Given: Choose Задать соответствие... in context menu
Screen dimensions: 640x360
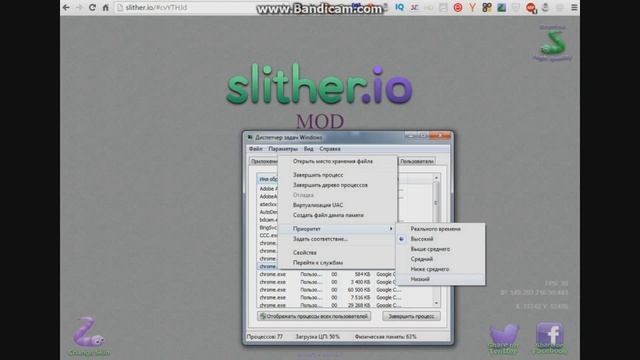Looking at the screenshot, I should point(337,239).
